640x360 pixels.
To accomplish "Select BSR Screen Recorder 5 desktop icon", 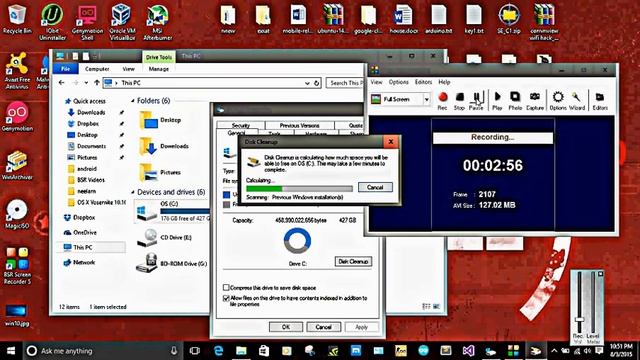I will pos(17,265).
